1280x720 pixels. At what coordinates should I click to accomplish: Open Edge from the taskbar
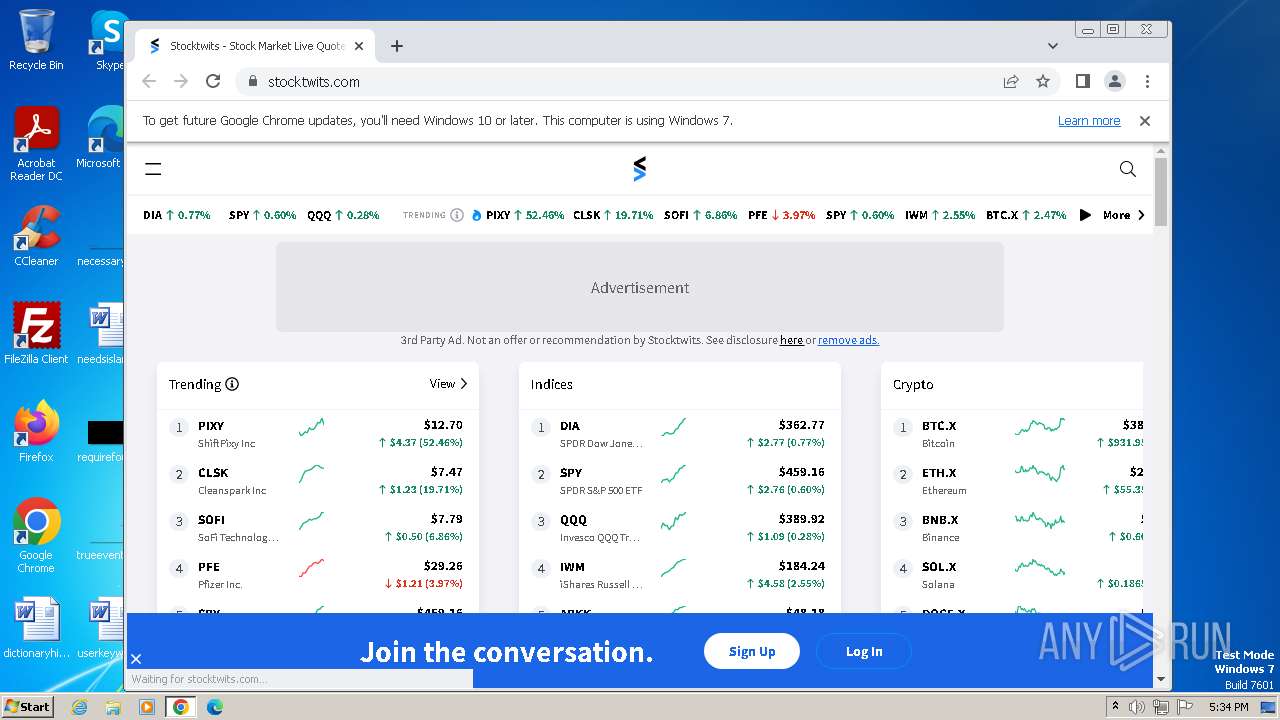pos(215,707)
